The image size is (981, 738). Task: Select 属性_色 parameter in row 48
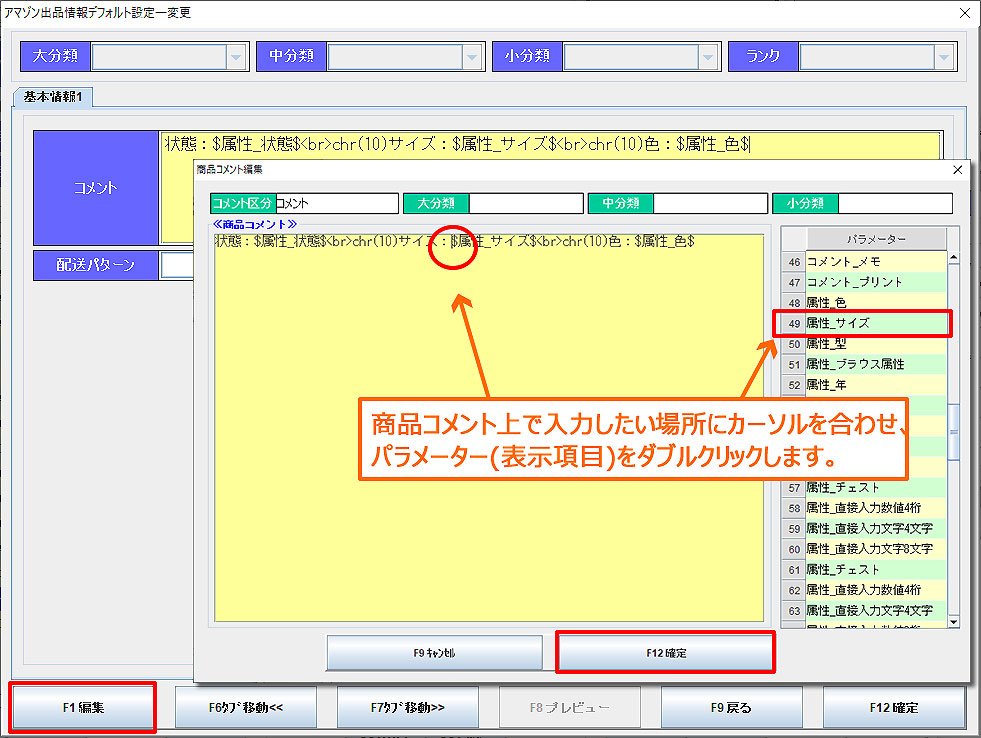(875, 302)
